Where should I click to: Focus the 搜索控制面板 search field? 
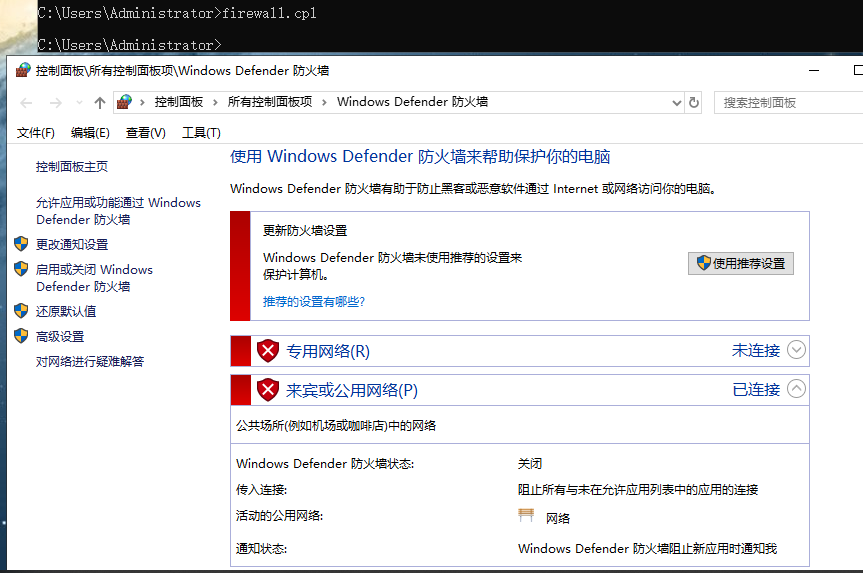(x=788, y=103)
